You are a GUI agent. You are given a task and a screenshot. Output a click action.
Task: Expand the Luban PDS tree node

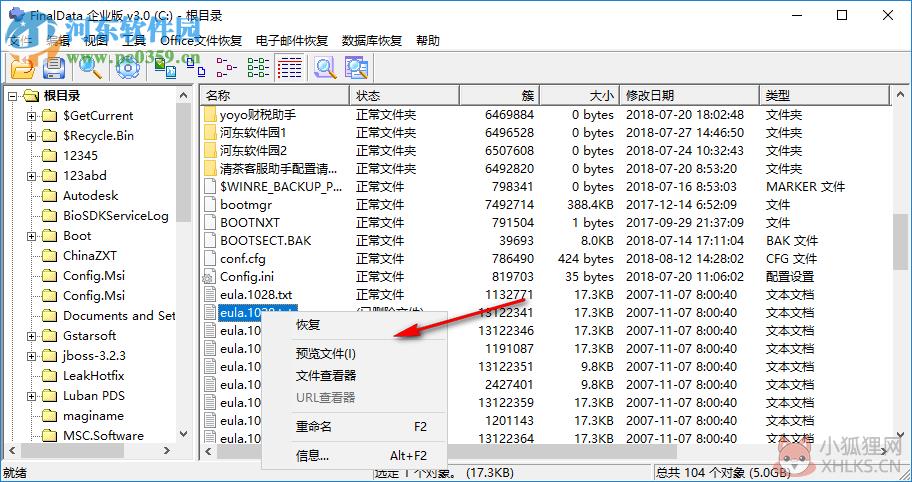click(x=31, y=396)
